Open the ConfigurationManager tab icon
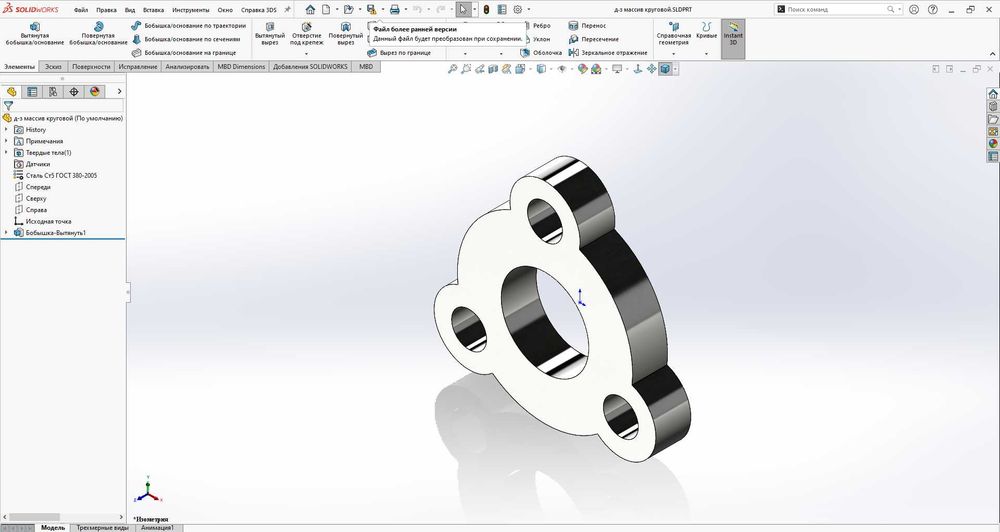1000x532 pixels. [x=53, y=92]
